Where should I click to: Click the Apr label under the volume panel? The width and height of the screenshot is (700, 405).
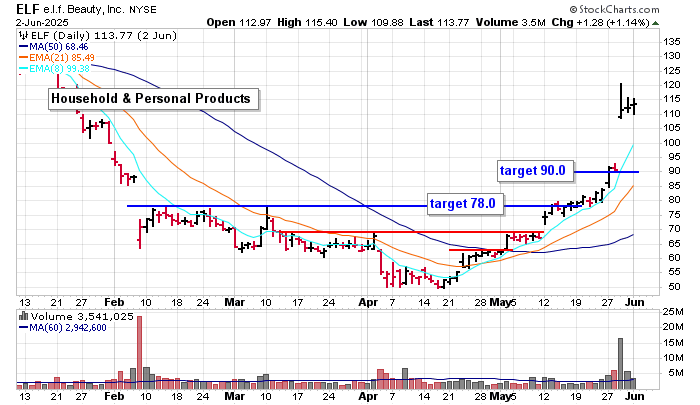click(x=368, y=396)
